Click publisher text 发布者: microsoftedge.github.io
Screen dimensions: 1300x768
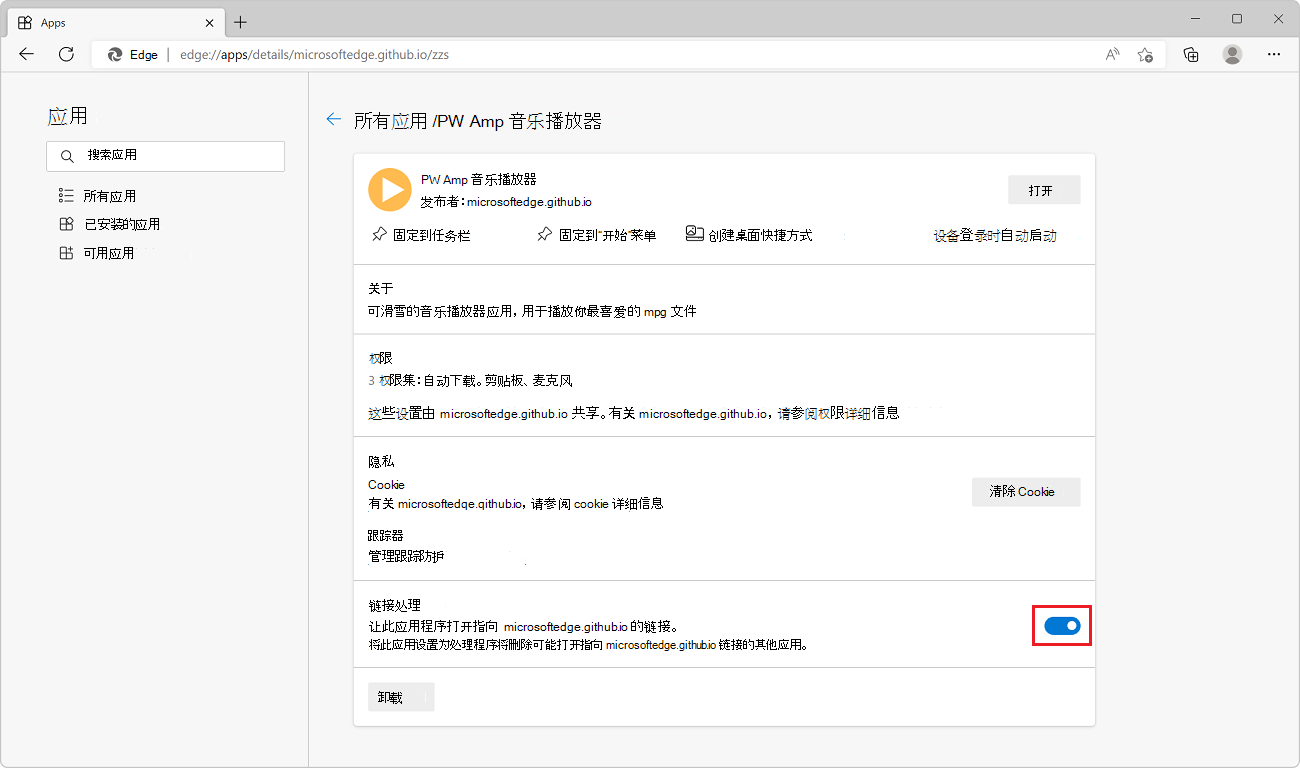coord(506,201)
